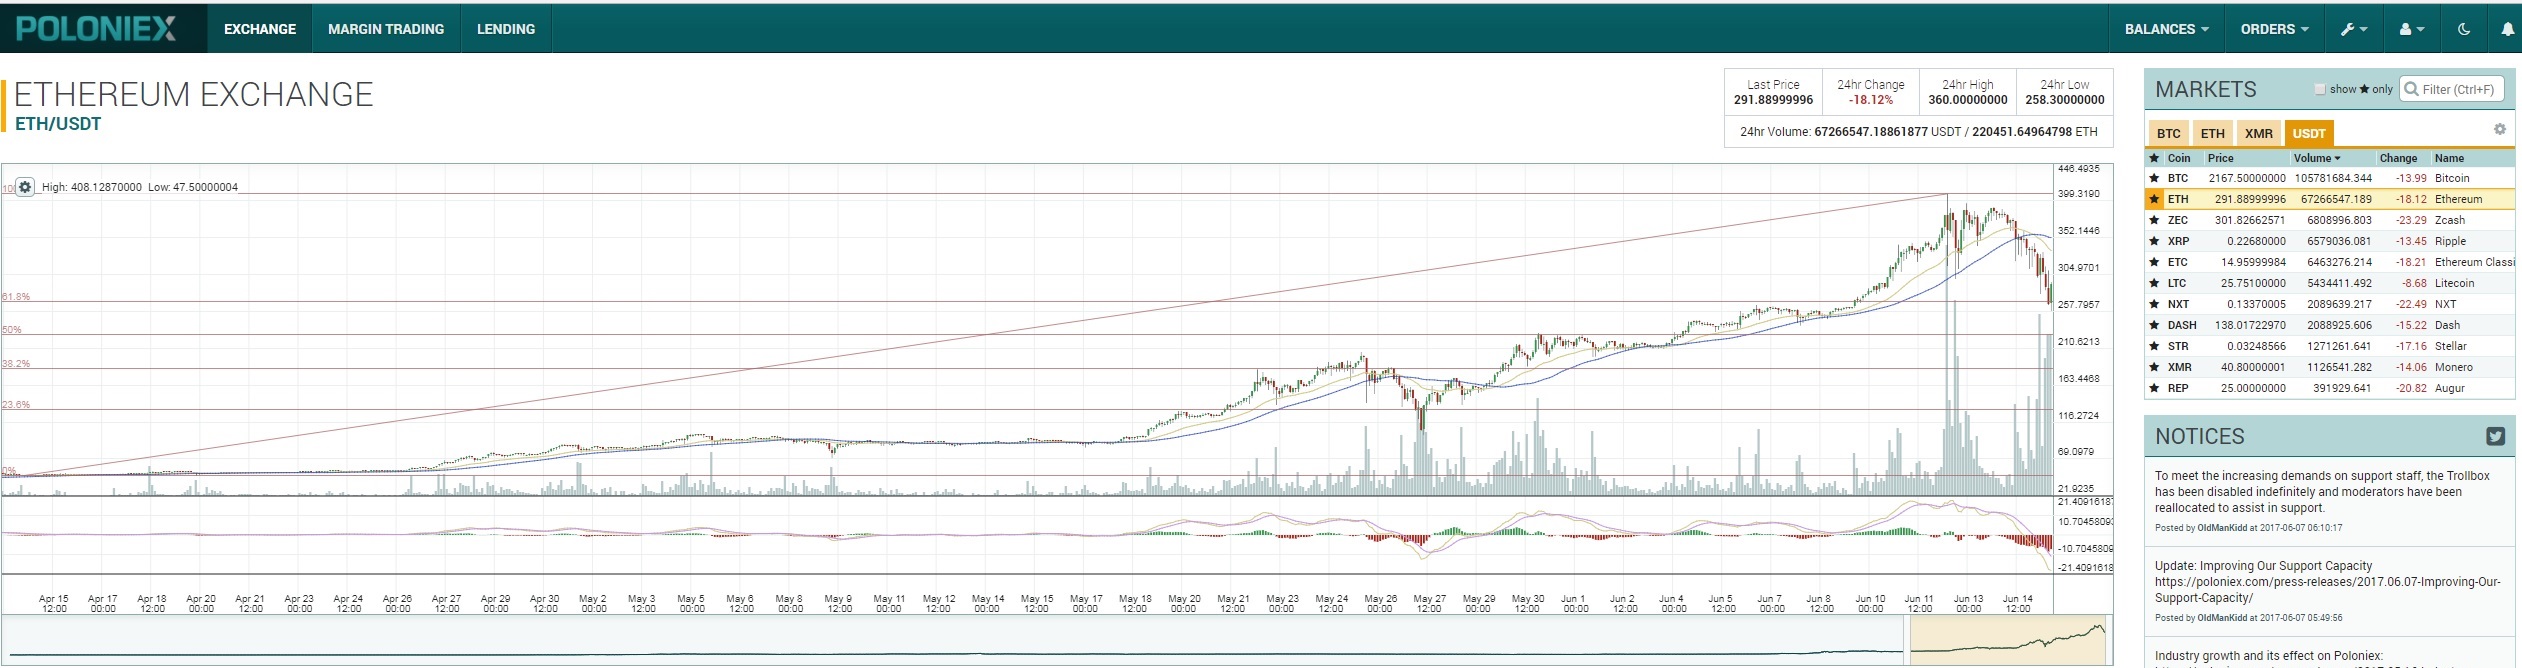Sort markets by the star column header

click(x=2154, y=158)
